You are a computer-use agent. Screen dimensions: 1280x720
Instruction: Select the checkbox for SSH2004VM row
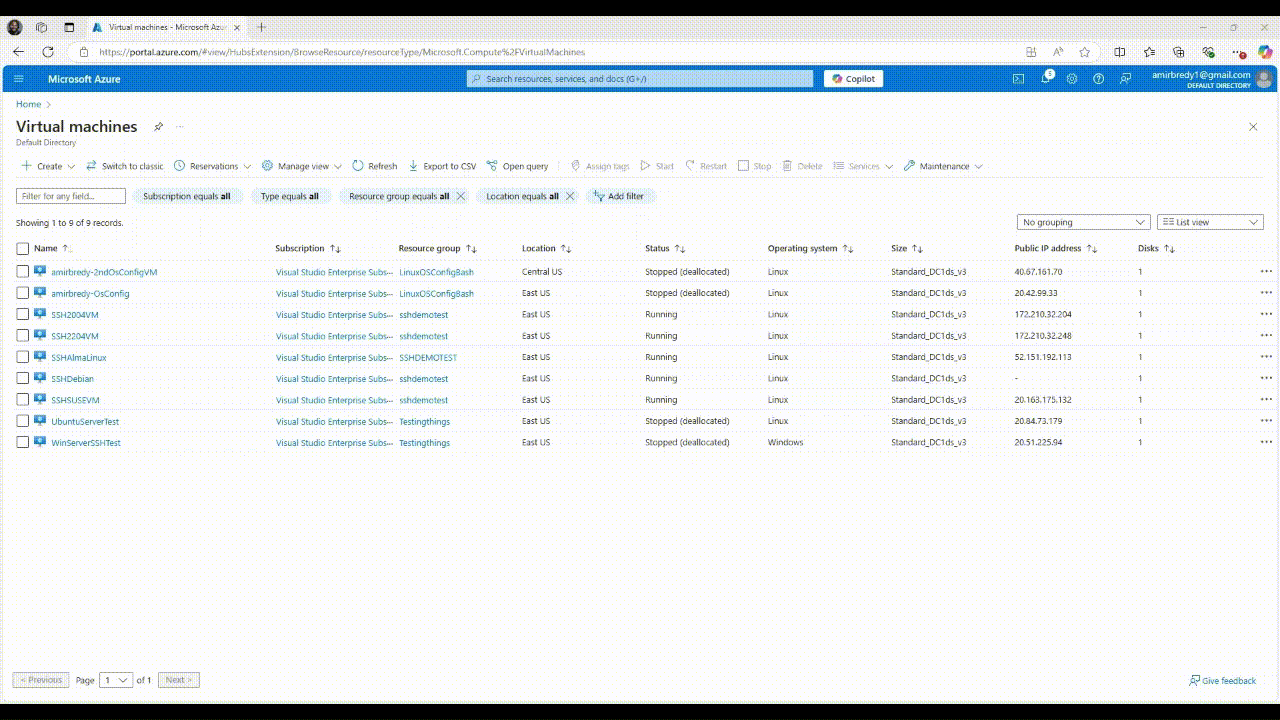23,314
